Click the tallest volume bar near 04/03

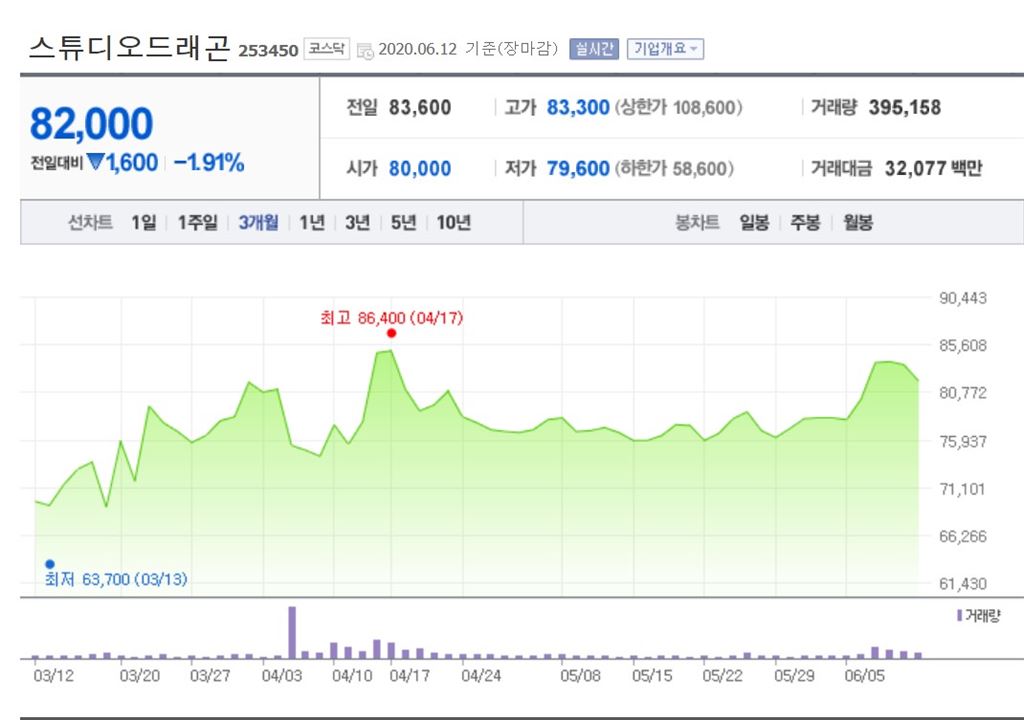pos(292,632)
